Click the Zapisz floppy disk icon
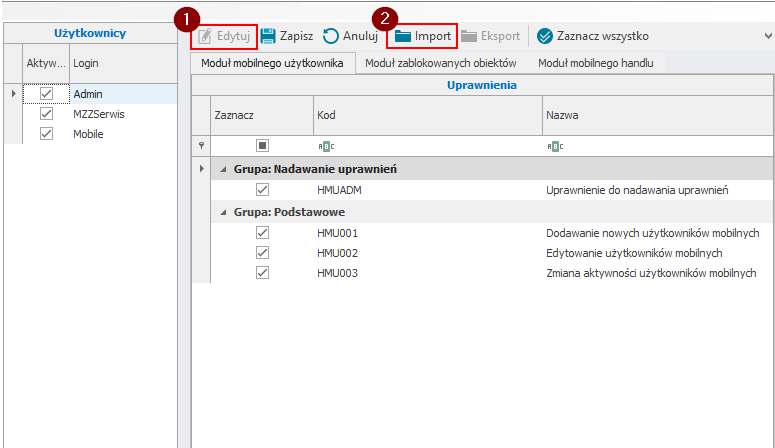The width and height of the screenshot is (775, 448). point(268,37)
